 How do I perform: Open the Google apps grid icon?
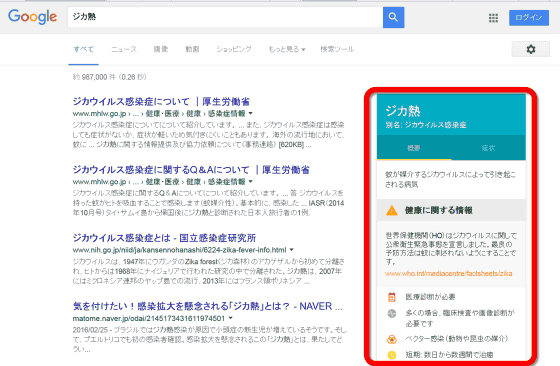(493, 18)
